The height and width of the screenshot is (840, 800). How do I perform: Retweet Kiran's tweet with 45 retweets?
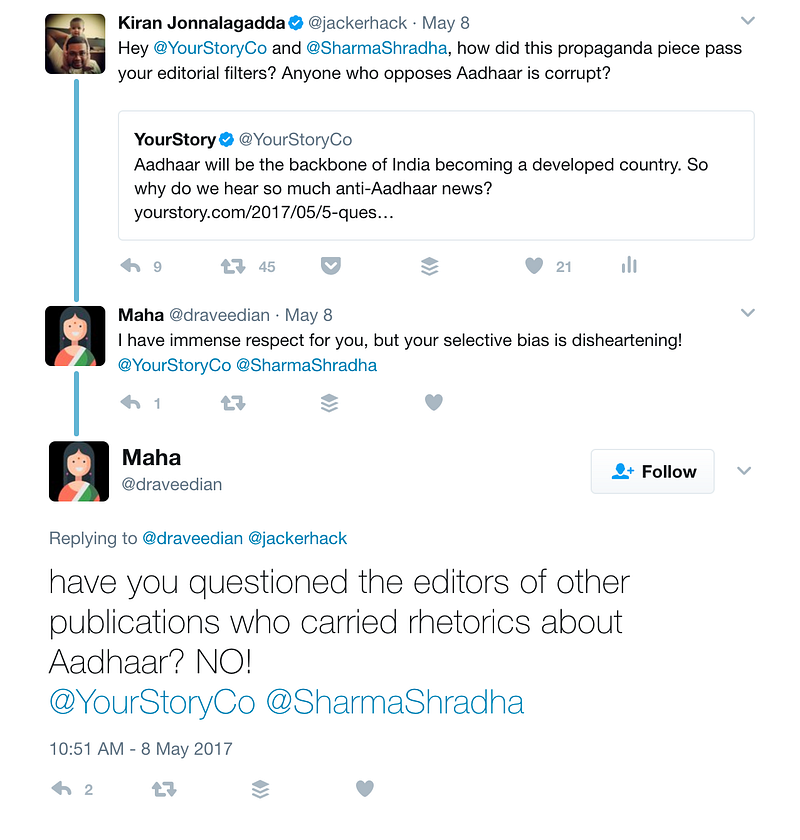click(233, 266)
